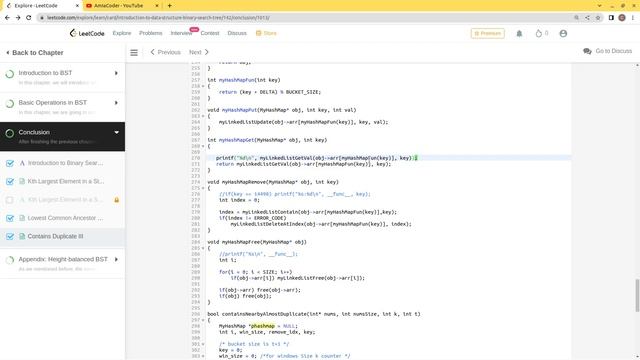Click the site lock icon in address bar
The height and width of the screenshot is (360, 640).
pos(42,18)
